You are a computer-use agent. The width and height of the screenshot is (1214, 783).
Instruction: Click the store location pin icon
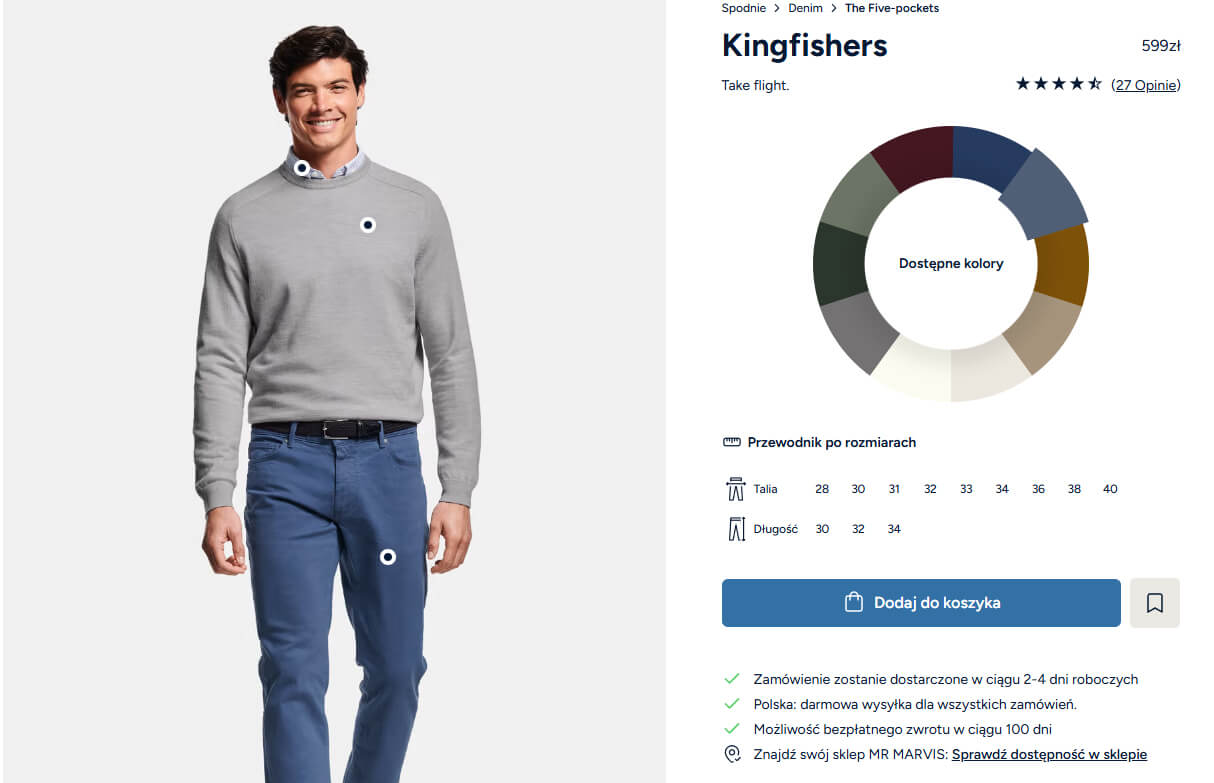732,754
